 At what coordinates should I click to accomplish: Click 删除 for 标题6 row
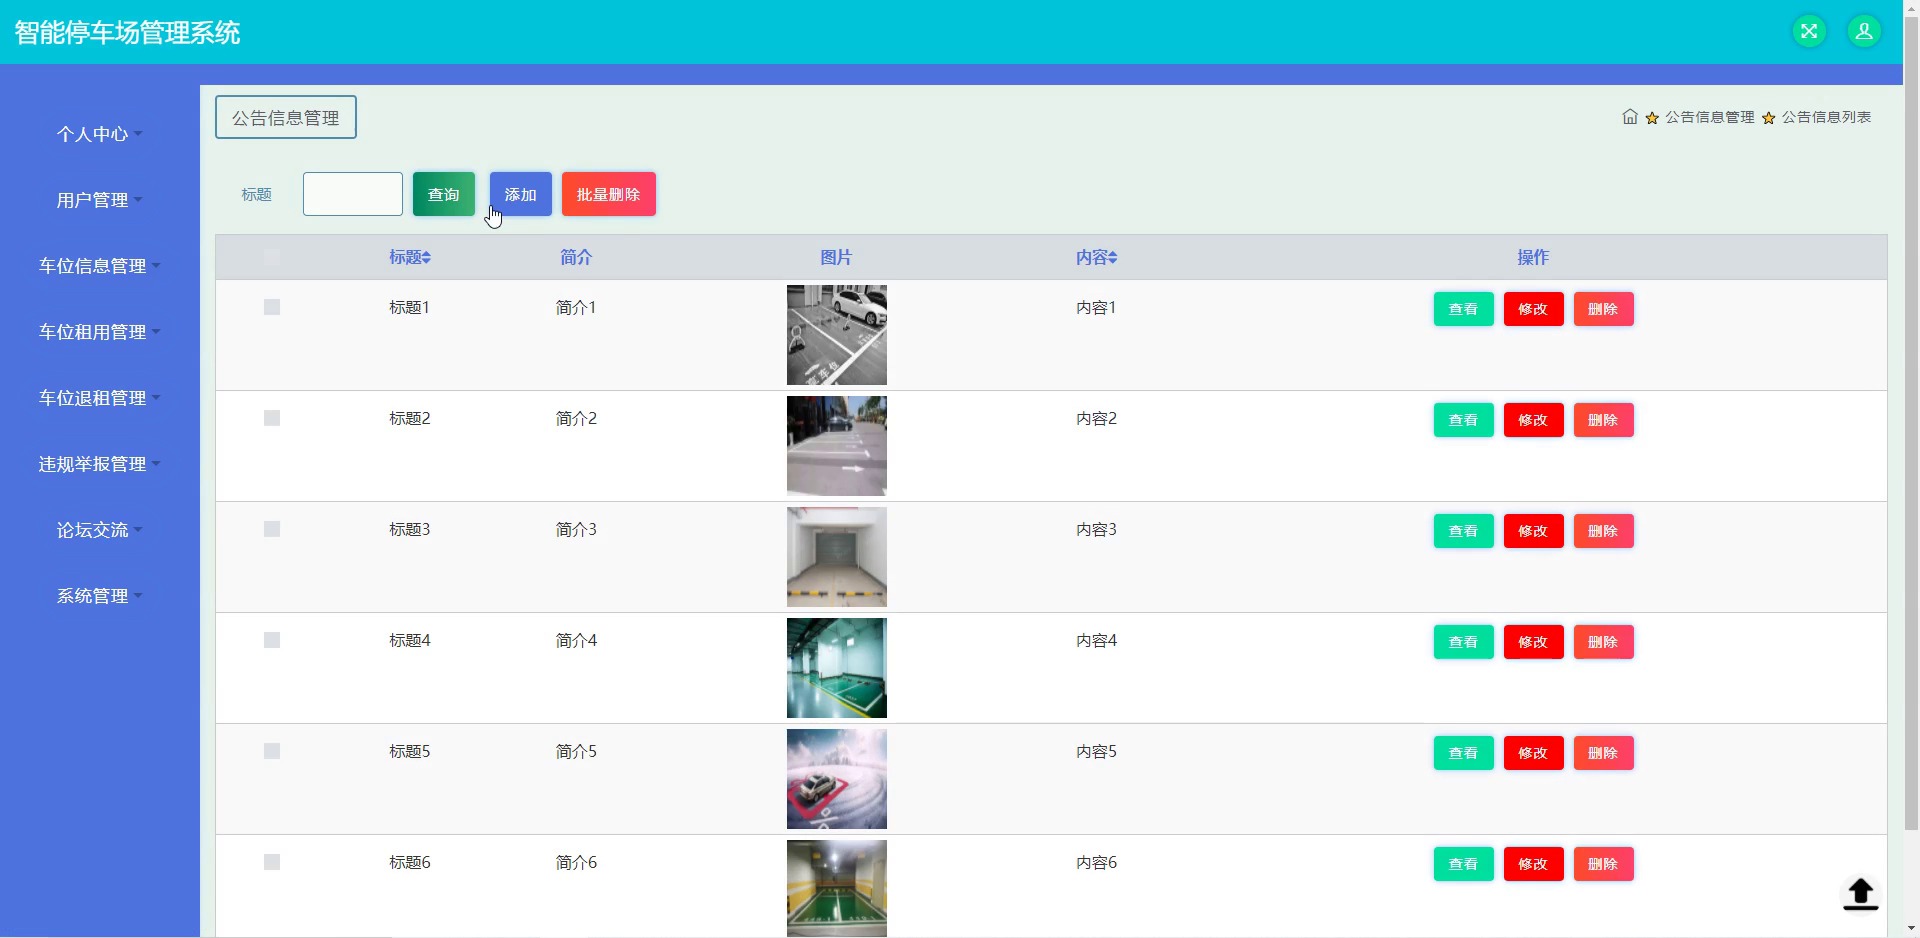[1603, 864]
